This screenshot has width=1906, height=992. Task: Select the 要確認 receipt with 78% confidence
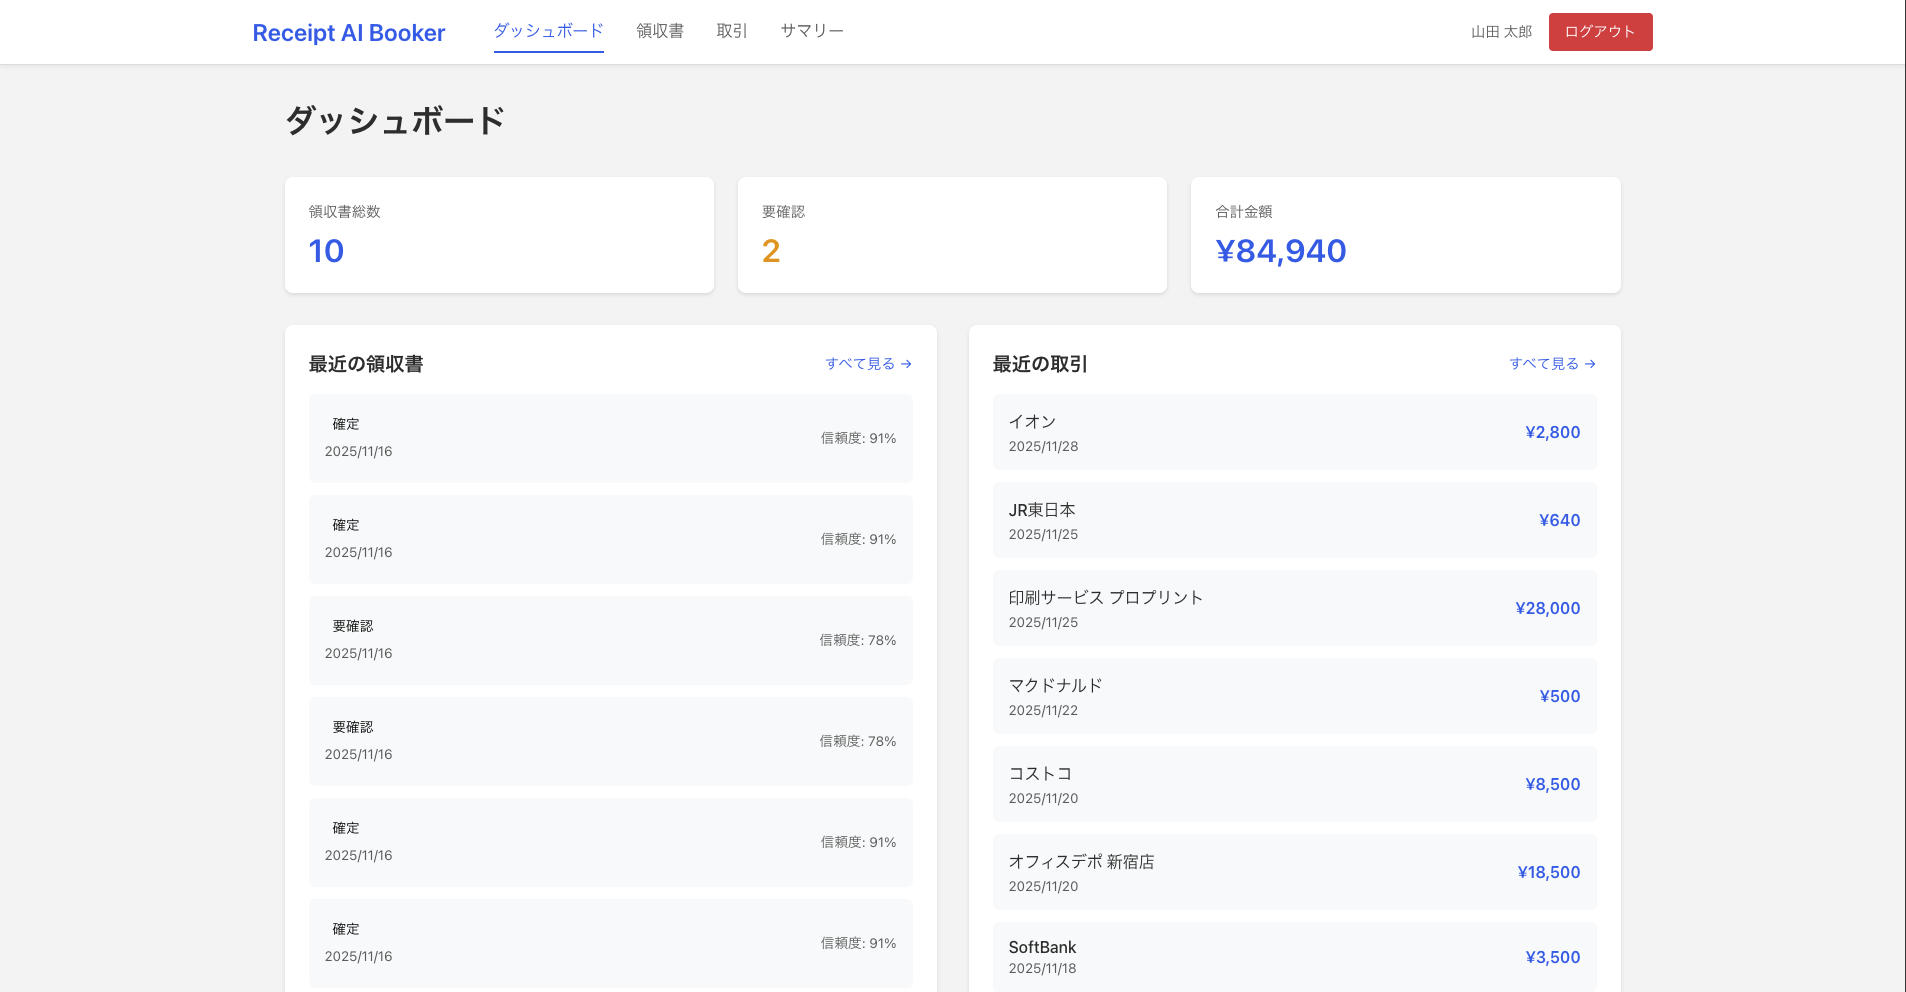pos(610,640)
